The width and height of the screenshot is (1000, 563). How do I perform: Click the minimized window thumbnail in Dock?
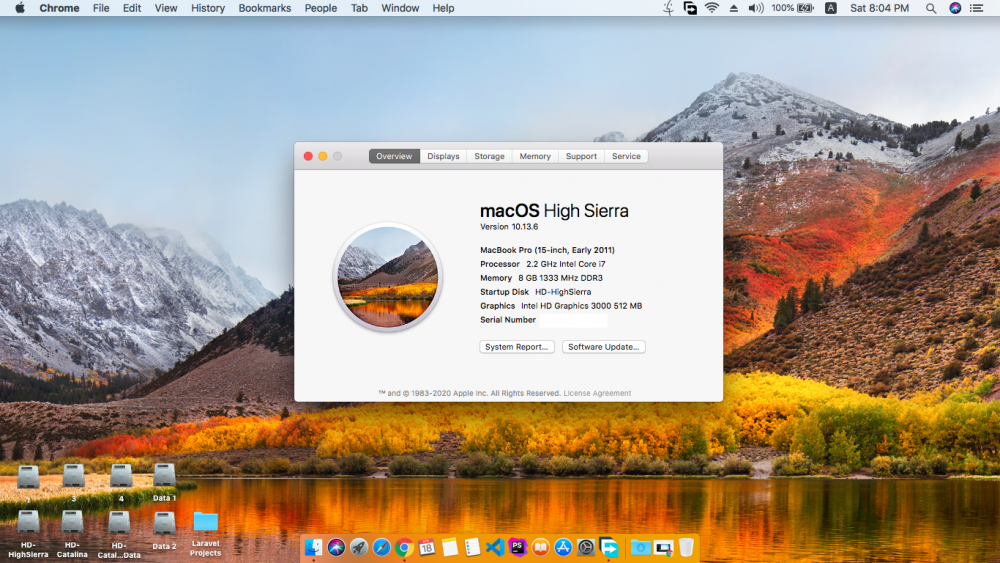click(663, 547)
